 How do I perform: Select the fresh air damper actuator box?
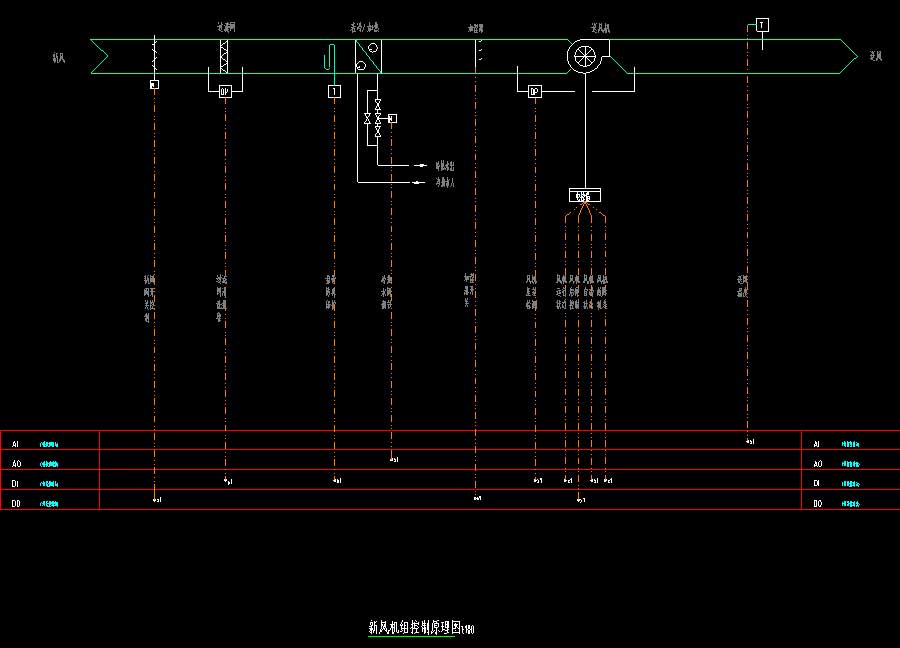(154, 85)
